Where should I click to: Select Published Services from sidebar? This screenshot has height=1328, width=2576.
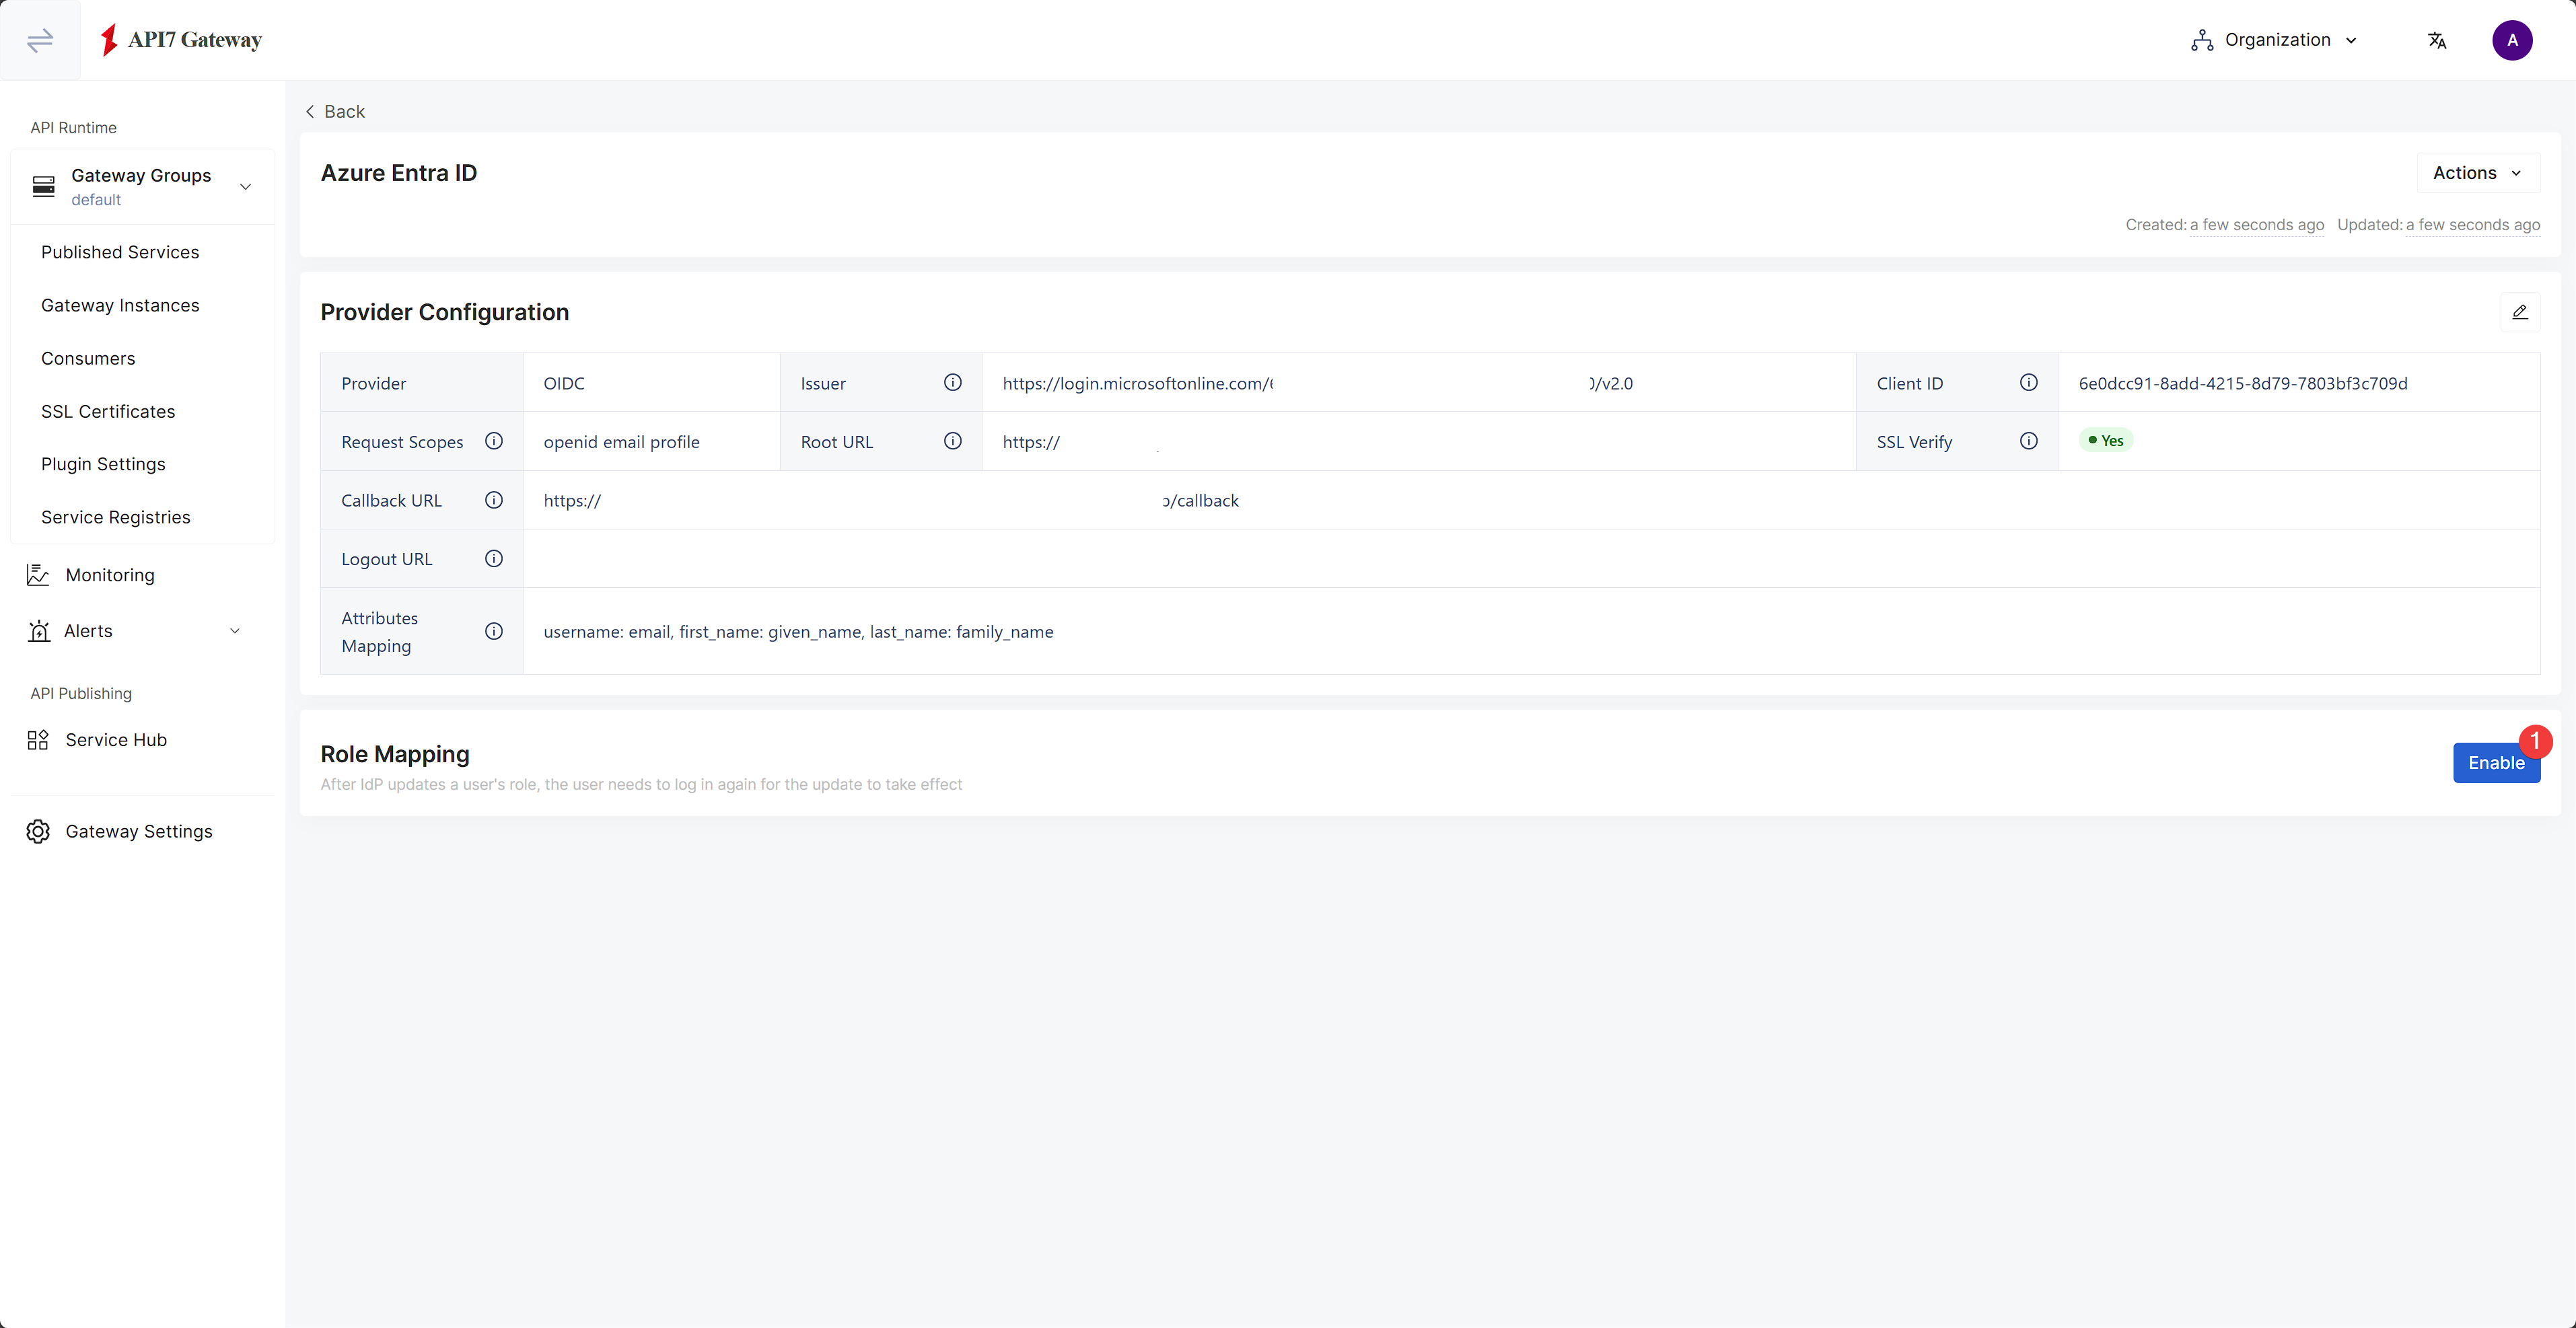(120, 251)
